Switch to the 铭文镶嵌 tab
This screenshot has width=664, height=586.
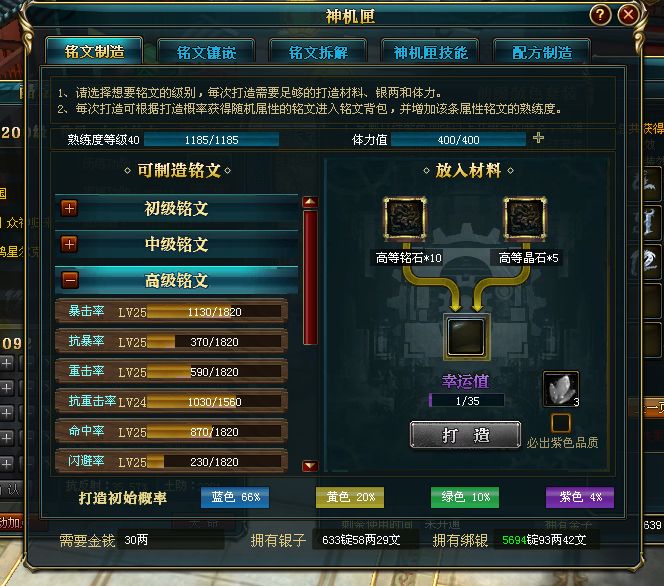[206, 53]
